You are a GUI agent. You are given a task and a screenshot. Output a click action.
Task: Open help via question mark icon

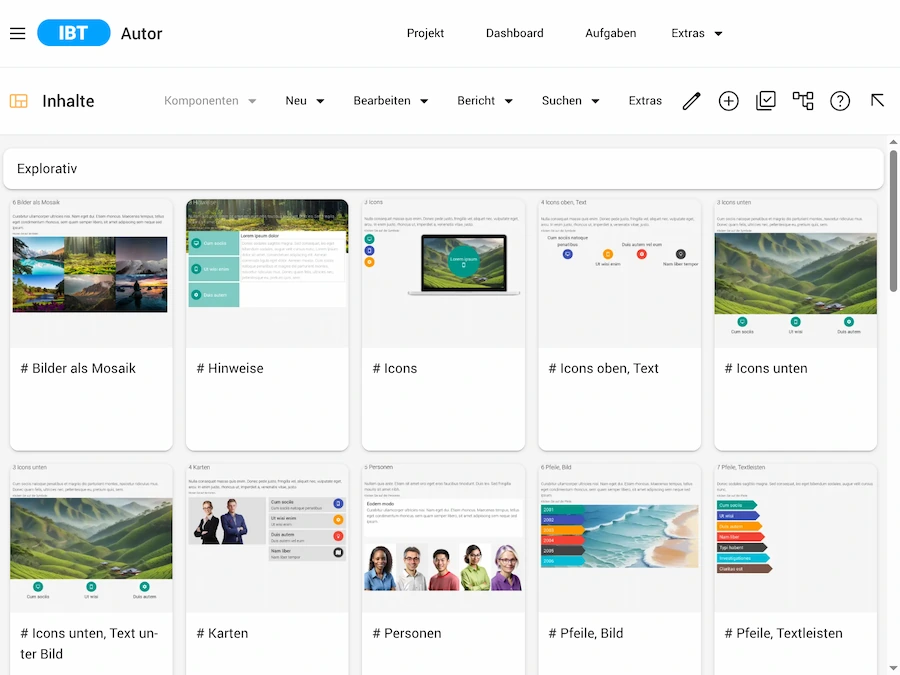click(840, 101)
